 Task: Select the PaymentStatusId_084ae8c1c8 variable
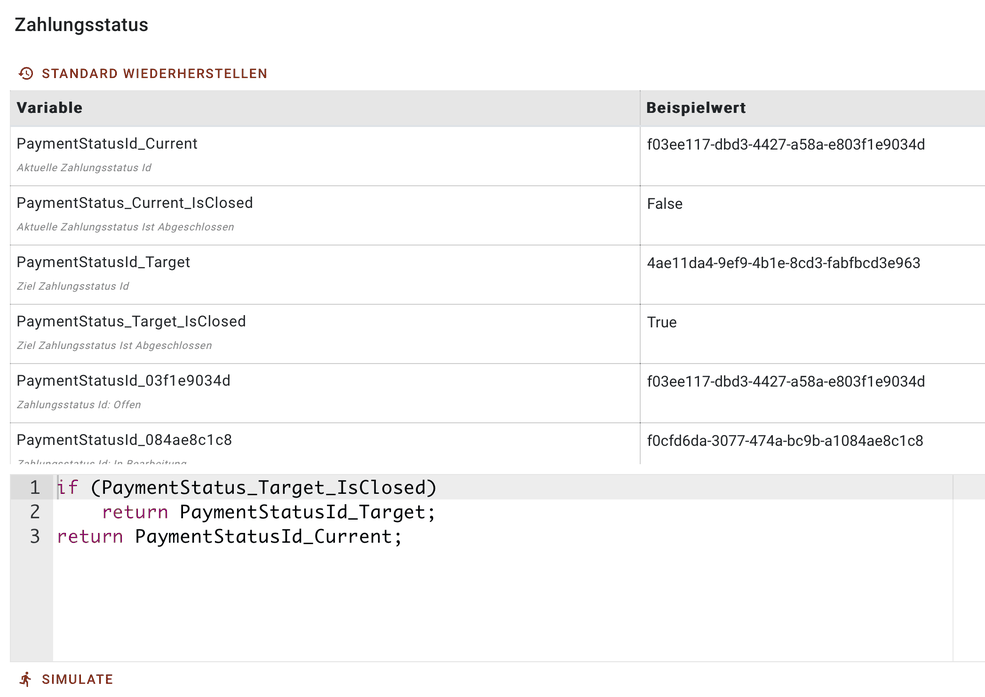(x=124, y=440)
